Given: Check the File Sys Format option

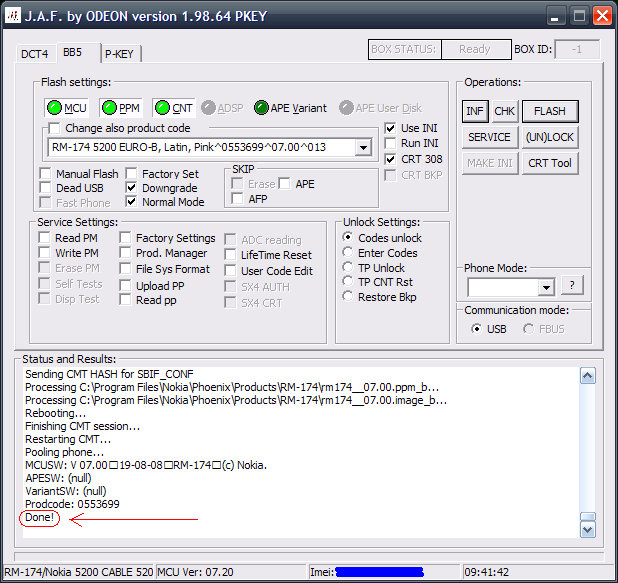Looking at the screenshot, I should [x=125, y=269].
